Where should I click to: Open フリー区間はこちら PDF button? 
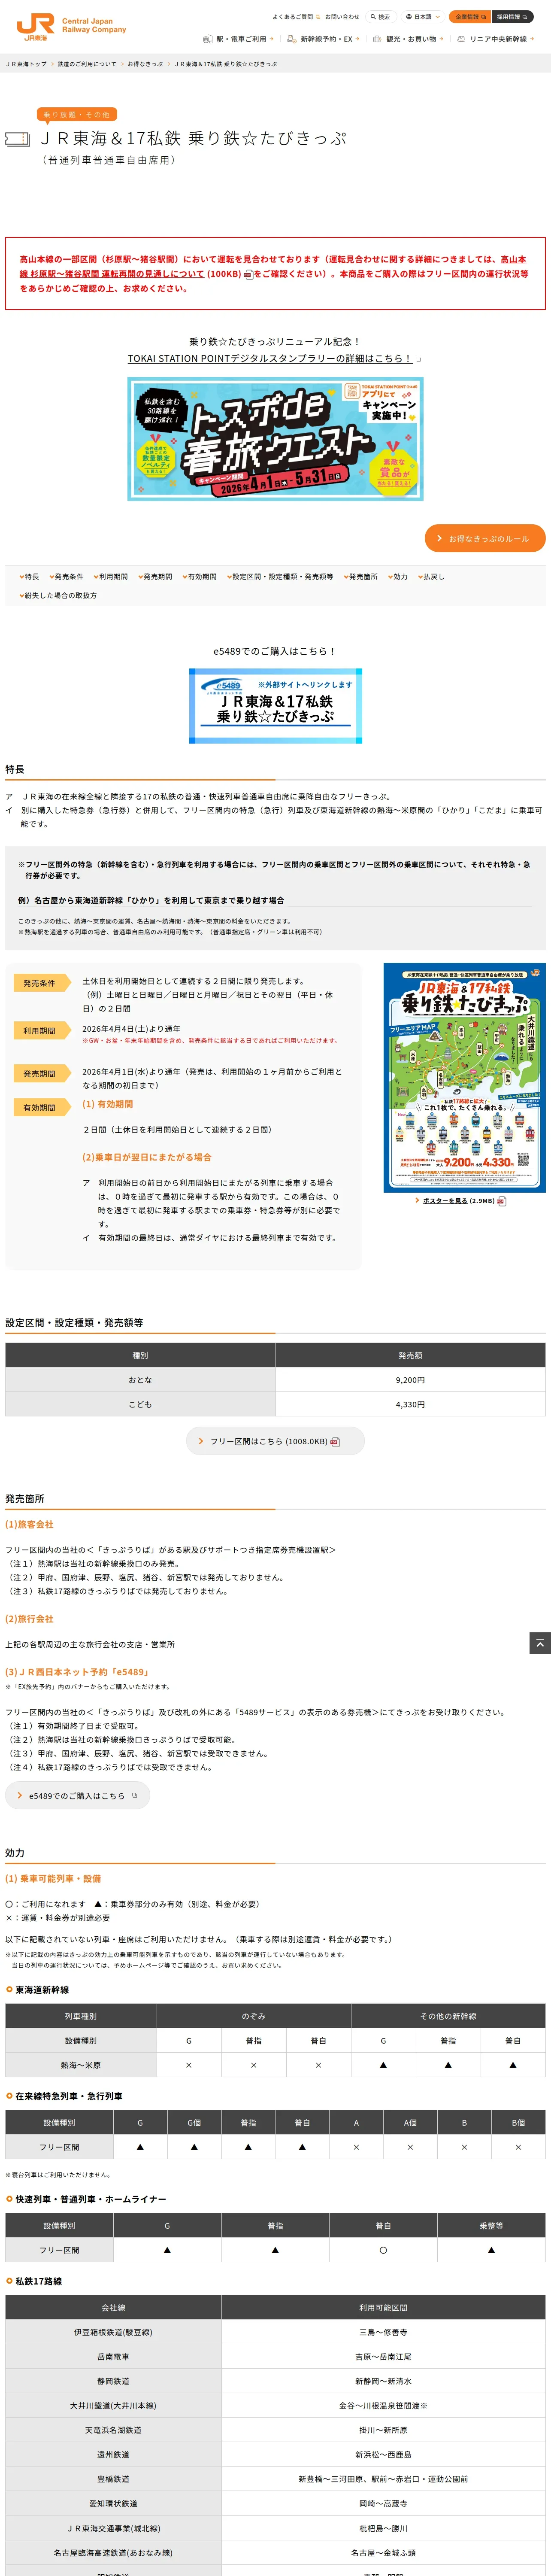point(275,1441)
